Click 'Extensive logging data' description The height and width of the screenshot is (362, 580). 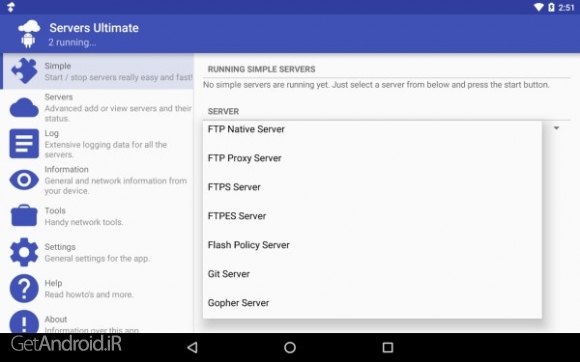coord(106,149)
